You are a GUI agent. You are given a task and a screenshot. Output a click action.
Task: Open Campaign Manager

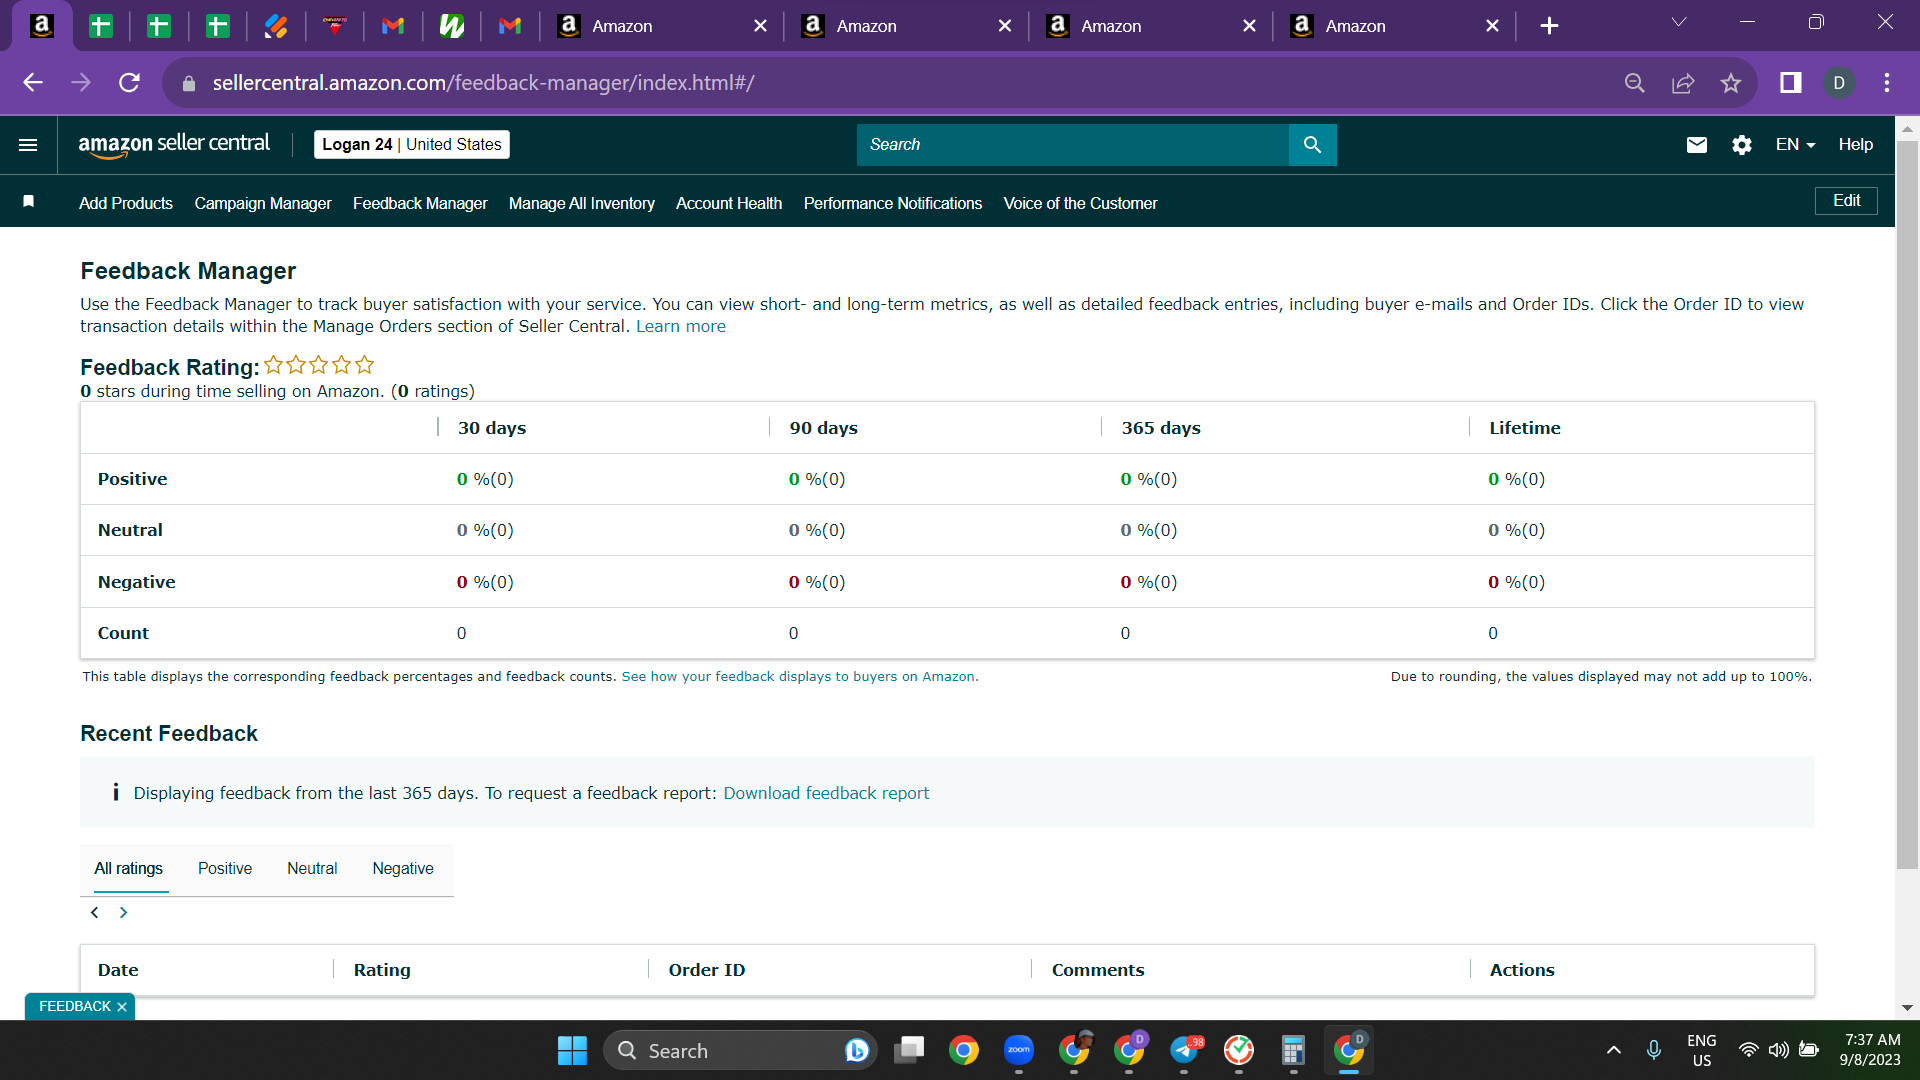click(263, 203)
